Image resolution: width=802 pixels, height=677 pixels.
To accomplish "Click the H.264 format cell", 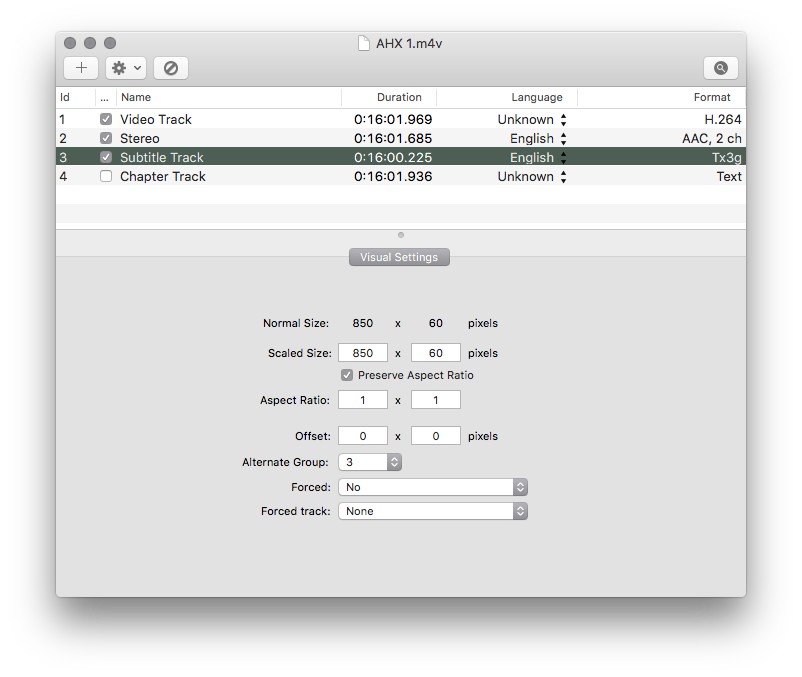I will [x=723, y=119].
